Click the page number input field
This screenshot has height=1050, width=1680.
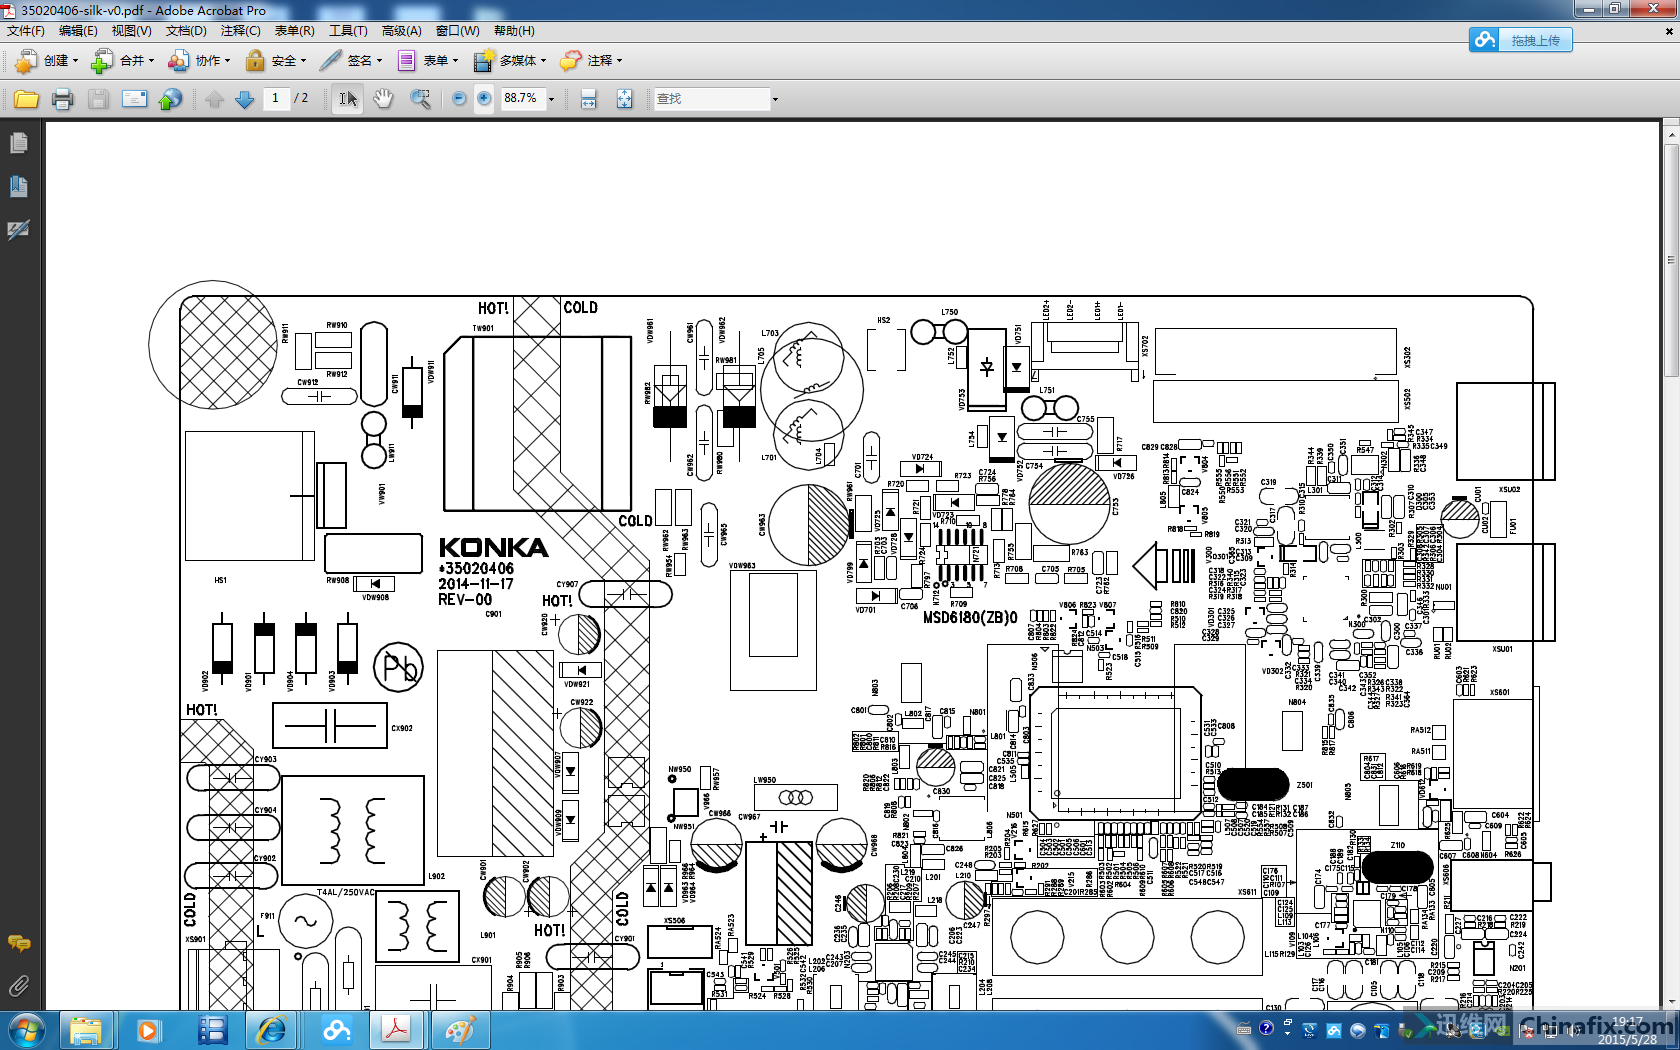(276, 98)
